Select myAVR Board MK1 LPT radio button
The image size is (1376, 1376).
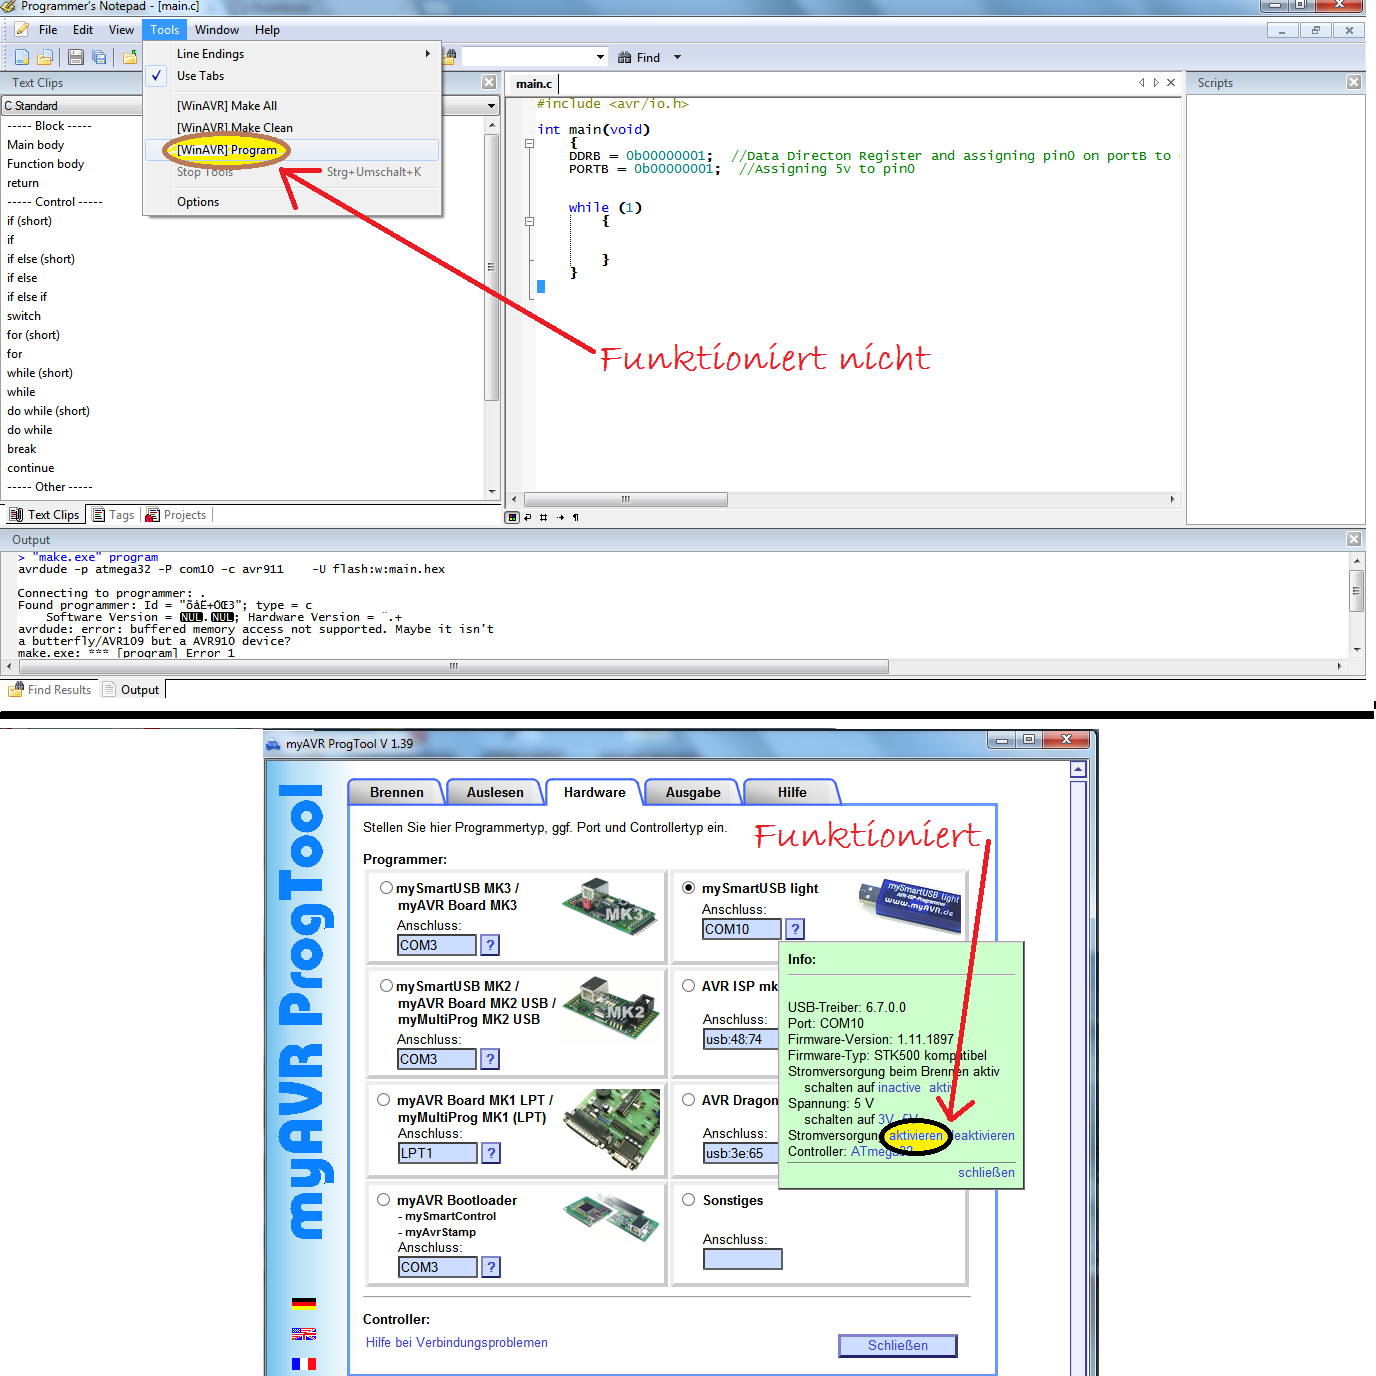point(384,1099)
